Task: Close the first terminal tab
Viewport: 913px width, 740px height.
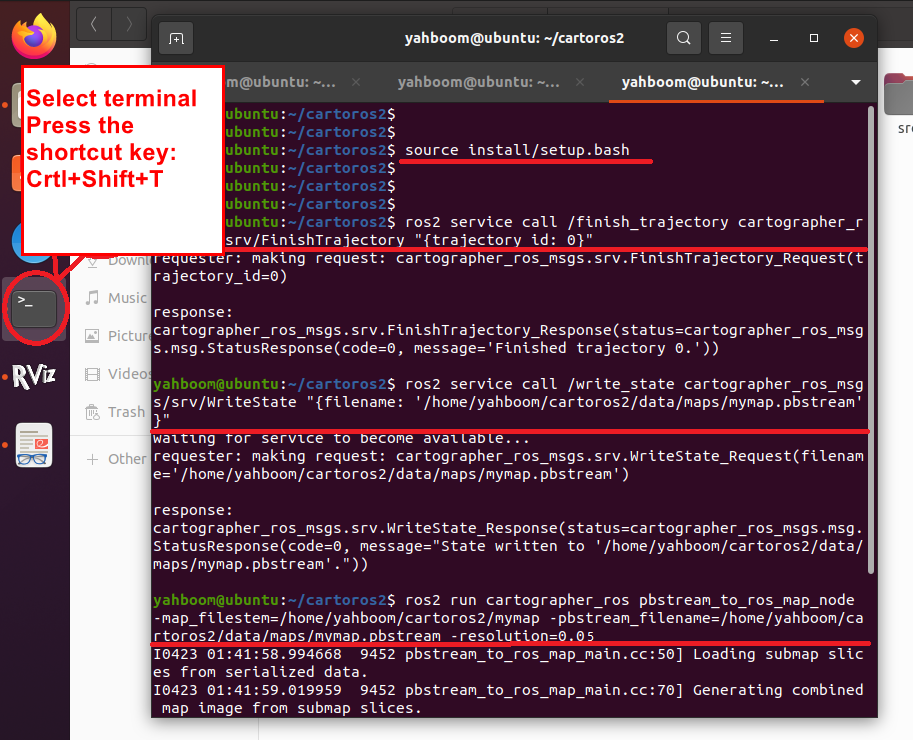Action: coord(356,82)
